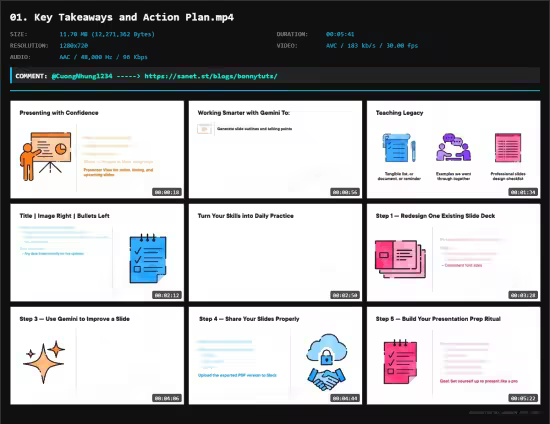Viewport: 550px width, 424px height.
Task: Click 'Generate slide outlines and talking points' text
Action: point(254,129)
